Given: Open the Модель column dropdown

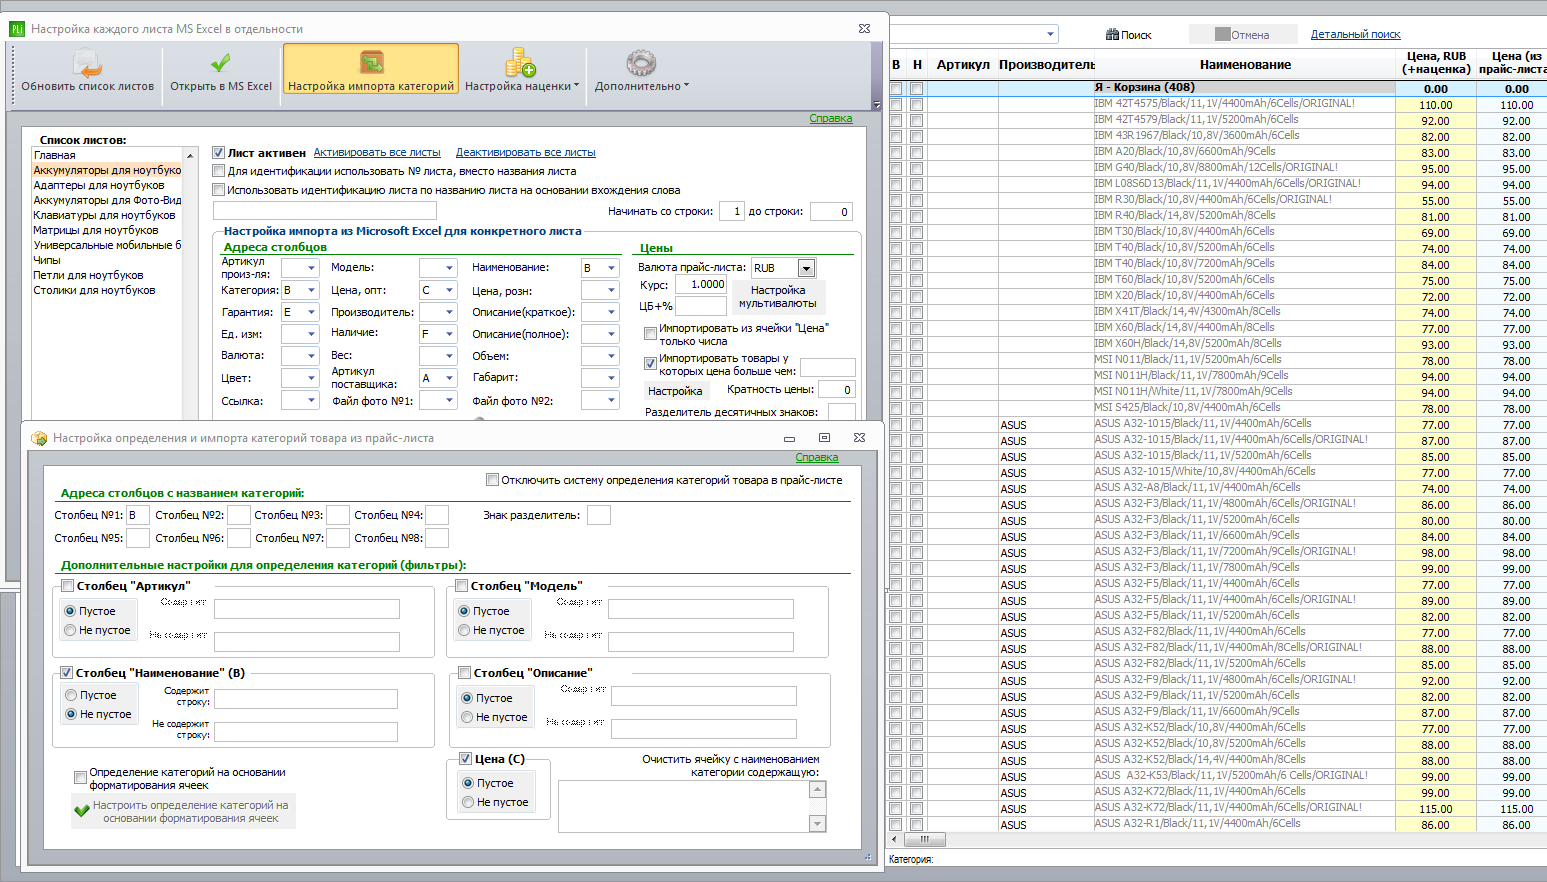Looking at the screenshot, I should tap(450, 268).
